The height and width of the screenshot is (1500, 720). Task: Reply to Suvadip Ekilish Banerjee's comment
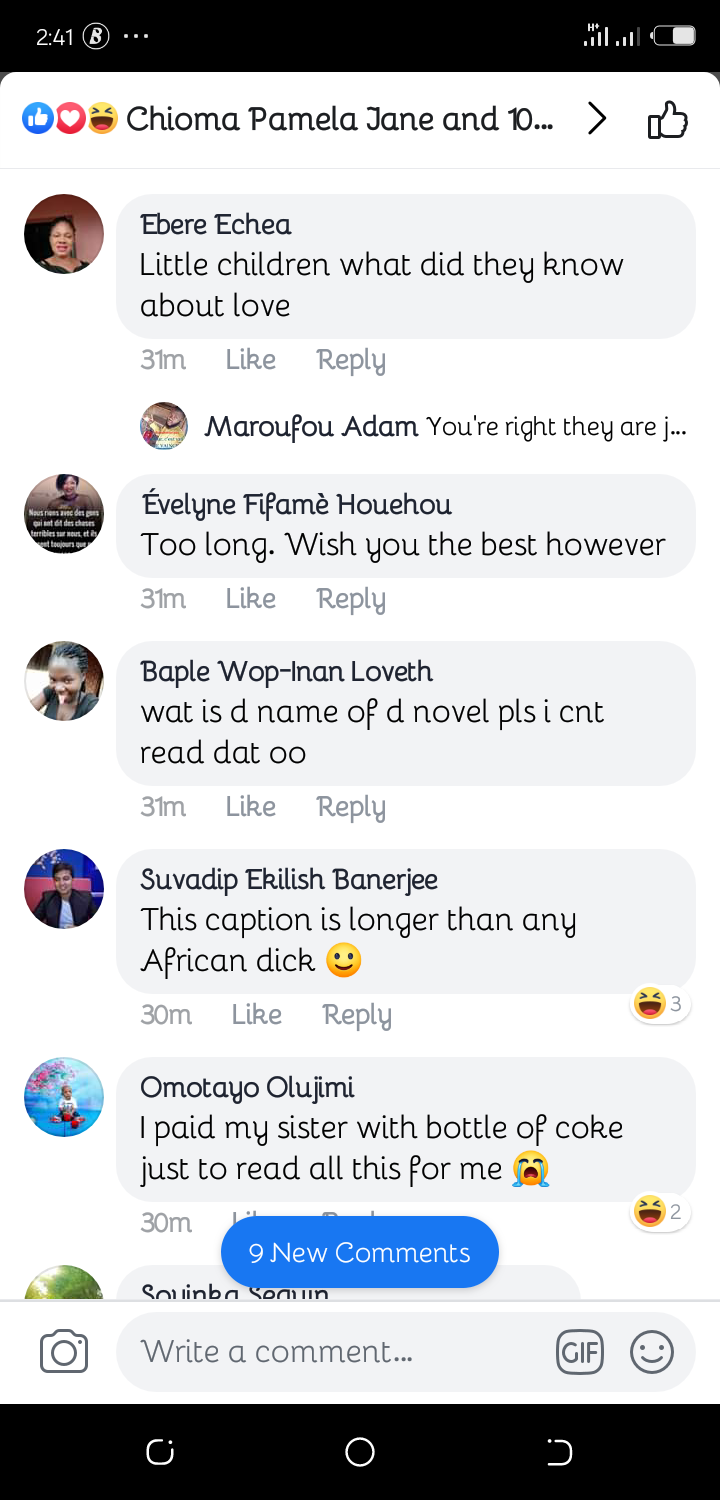[x=357, y=1015]
